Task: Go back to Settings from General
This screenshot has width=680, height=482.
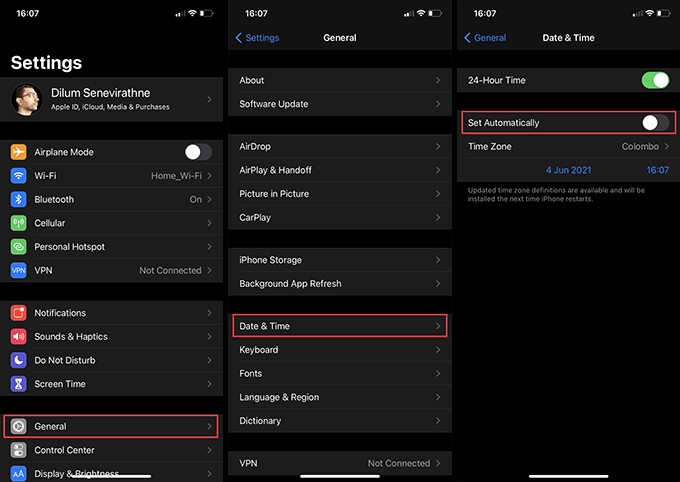Action: coord(257,38)
